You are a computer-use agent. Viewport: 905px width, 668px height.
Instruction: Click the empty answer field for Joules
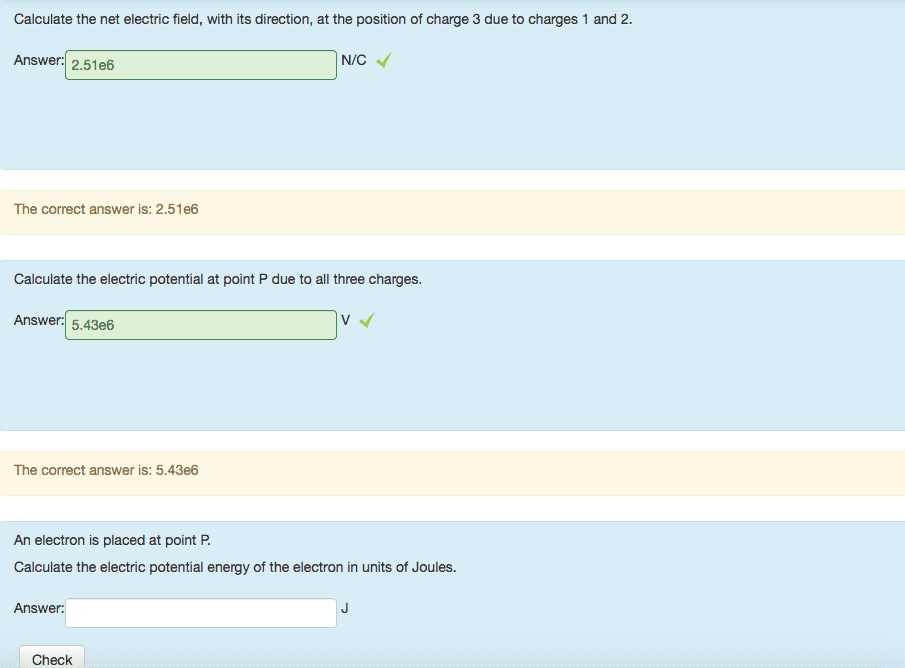[x=201, y=613]
